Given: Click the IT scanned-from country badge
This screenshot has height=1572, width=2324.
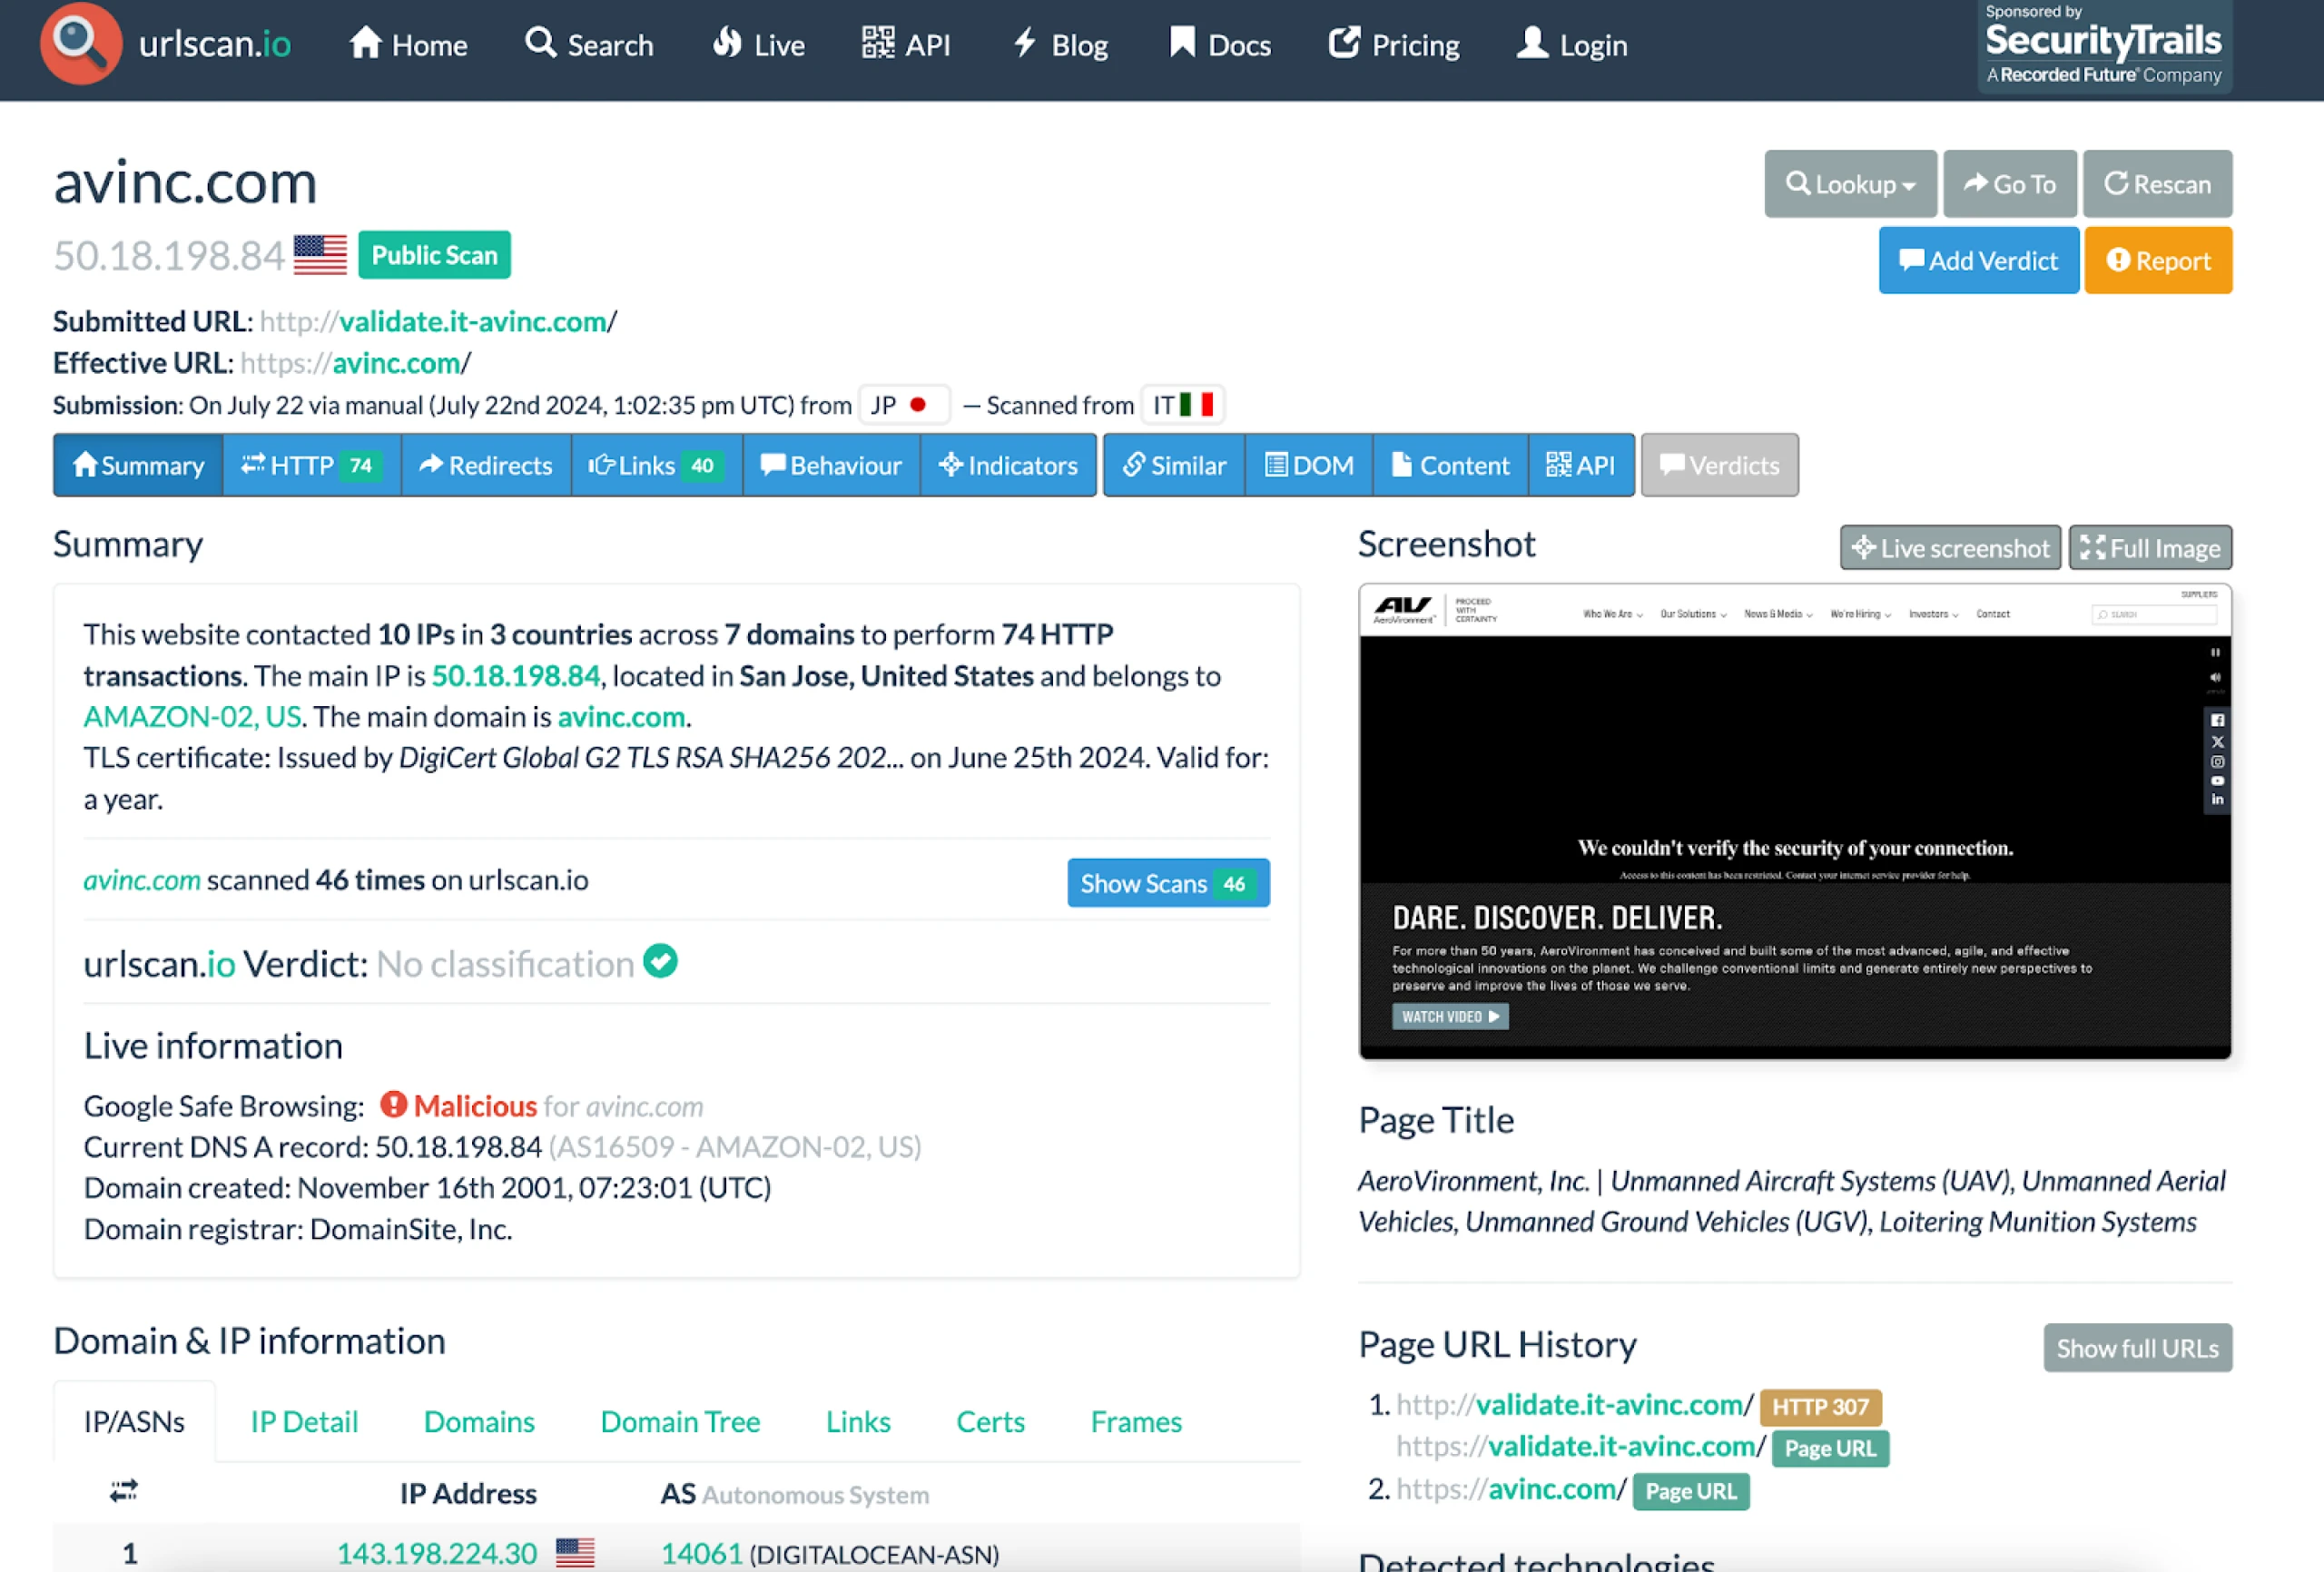Looking at the screenshot, I should coord(1182,405).
